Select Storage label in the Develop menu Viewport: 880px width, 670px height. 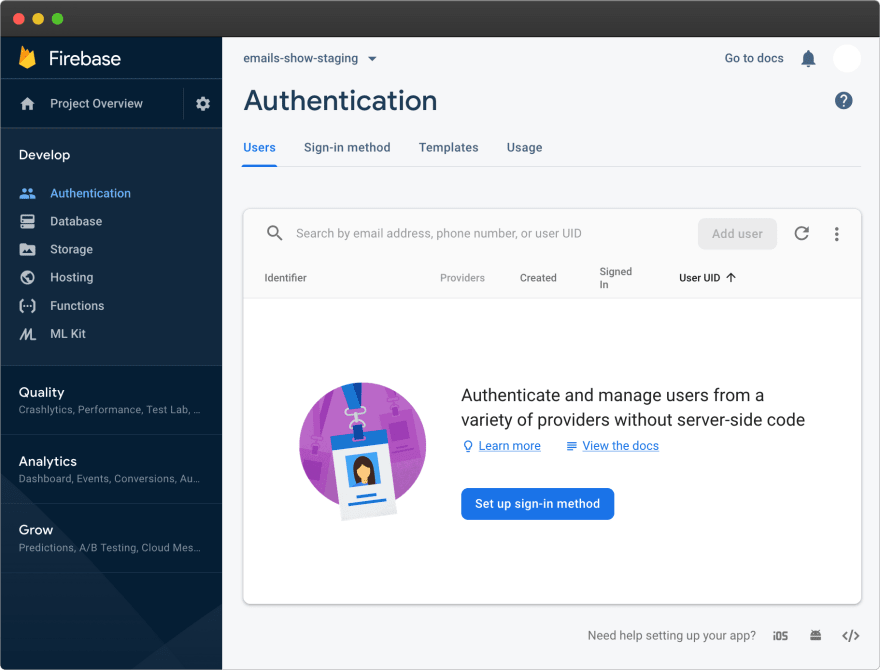[71, 249]
